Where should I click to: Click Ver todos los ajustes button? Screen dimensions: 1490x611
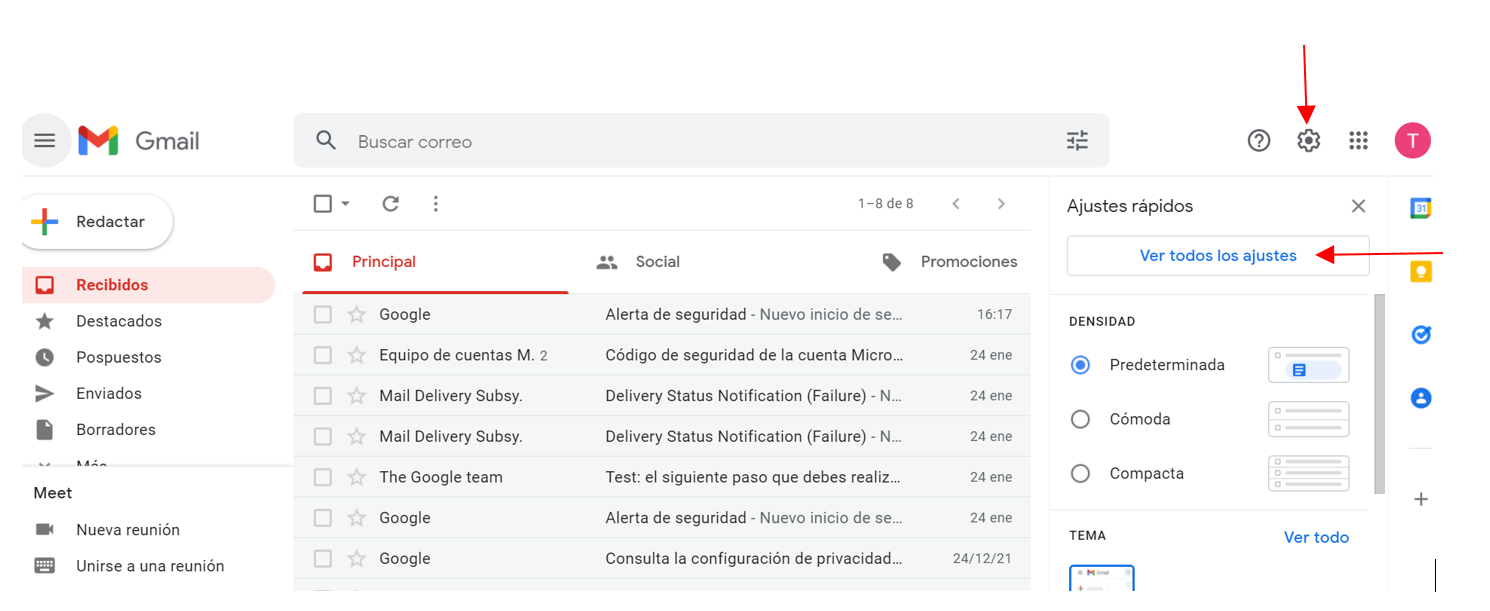coord(1217,256)
